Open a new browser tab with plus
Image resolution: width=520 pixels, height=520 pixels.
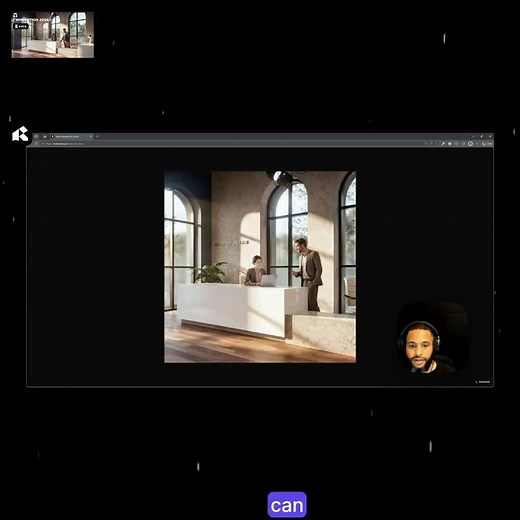click(97, 136)
